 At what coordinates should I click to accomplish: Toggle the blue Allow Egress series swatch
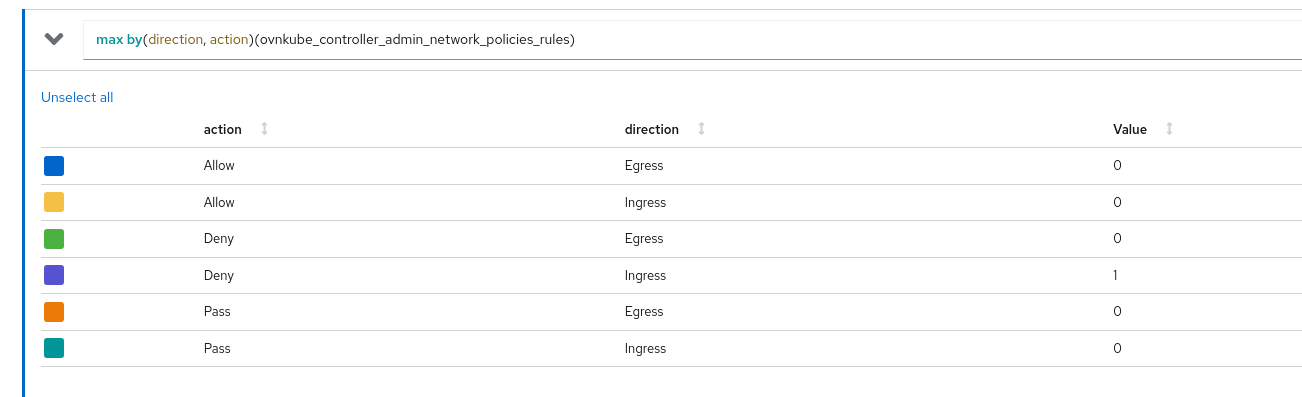(54, 166)
